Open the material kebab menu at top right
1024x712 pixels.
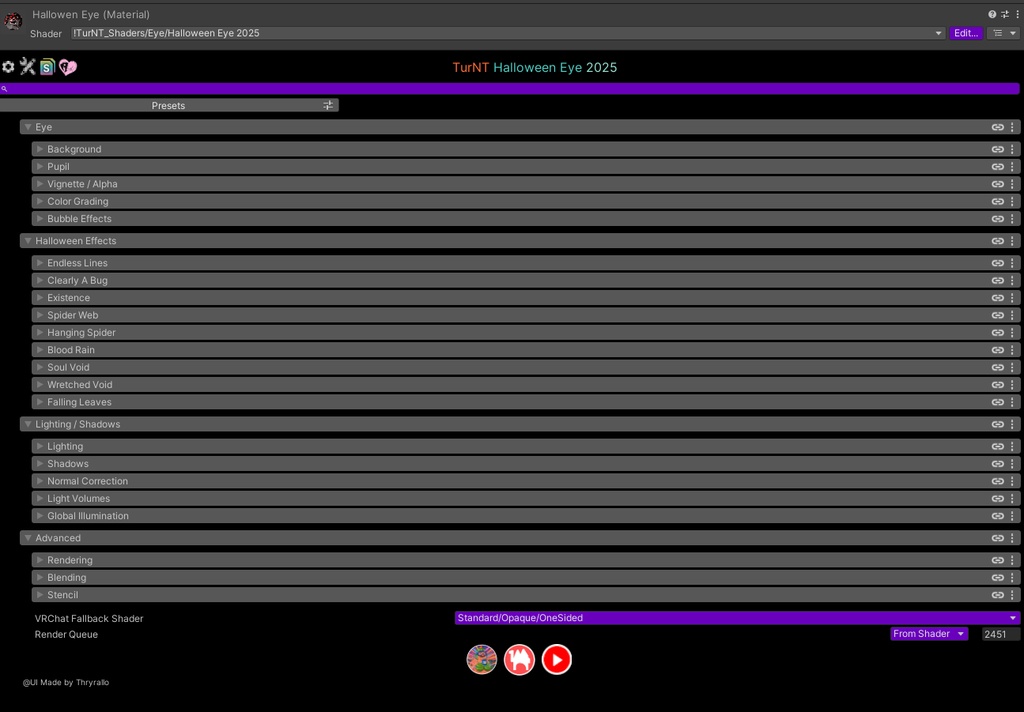(x=1017, y=14)
